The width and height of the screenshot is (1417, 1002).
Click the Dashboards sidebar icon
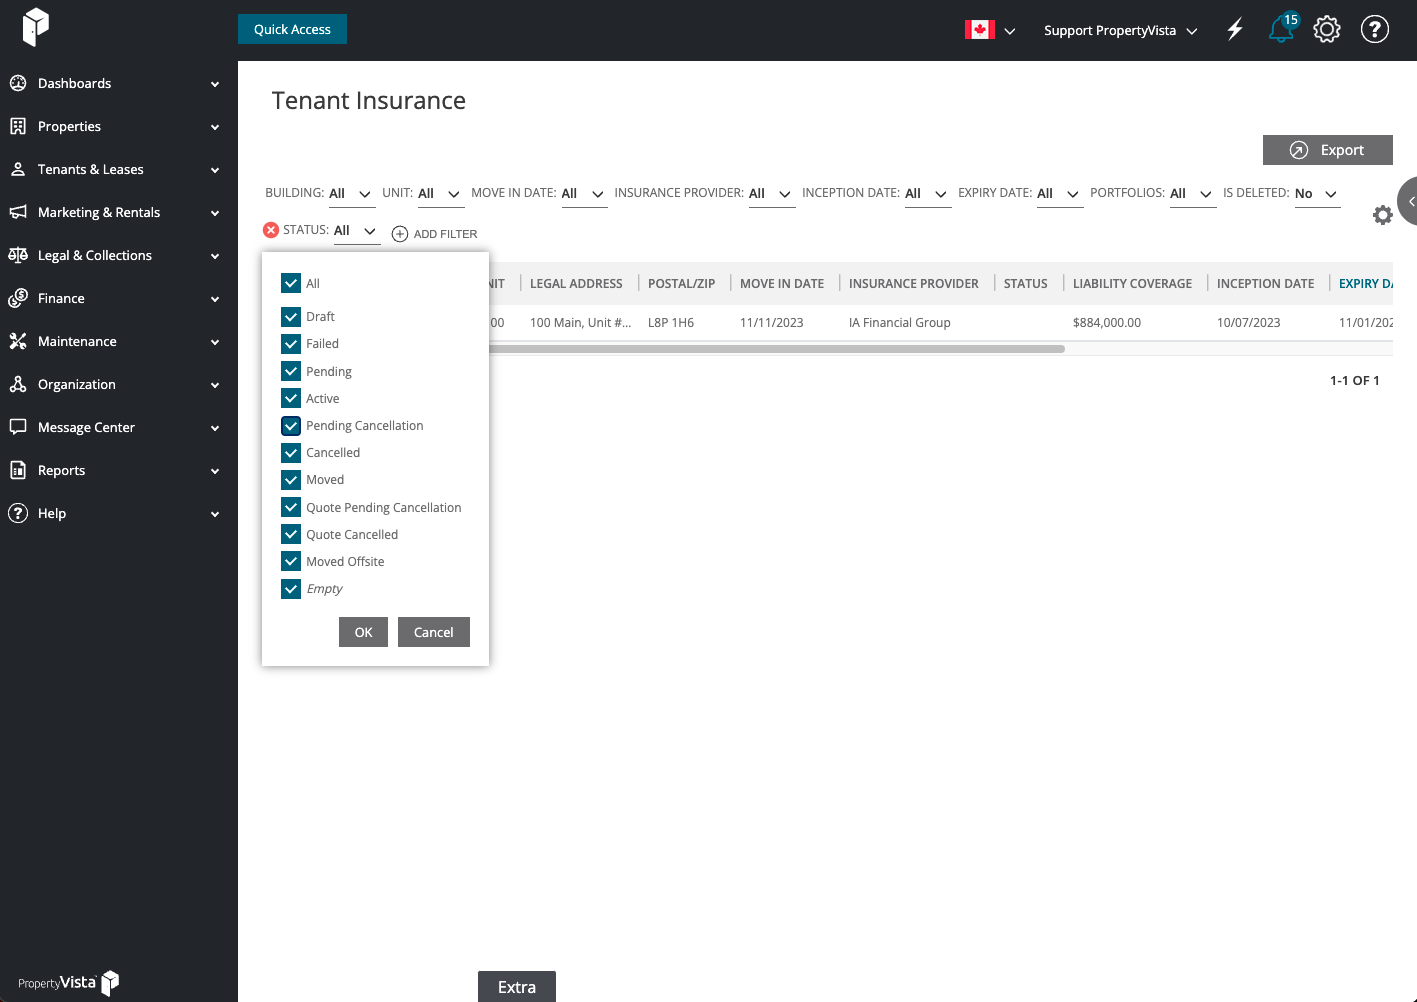click(x=18, y=83)
